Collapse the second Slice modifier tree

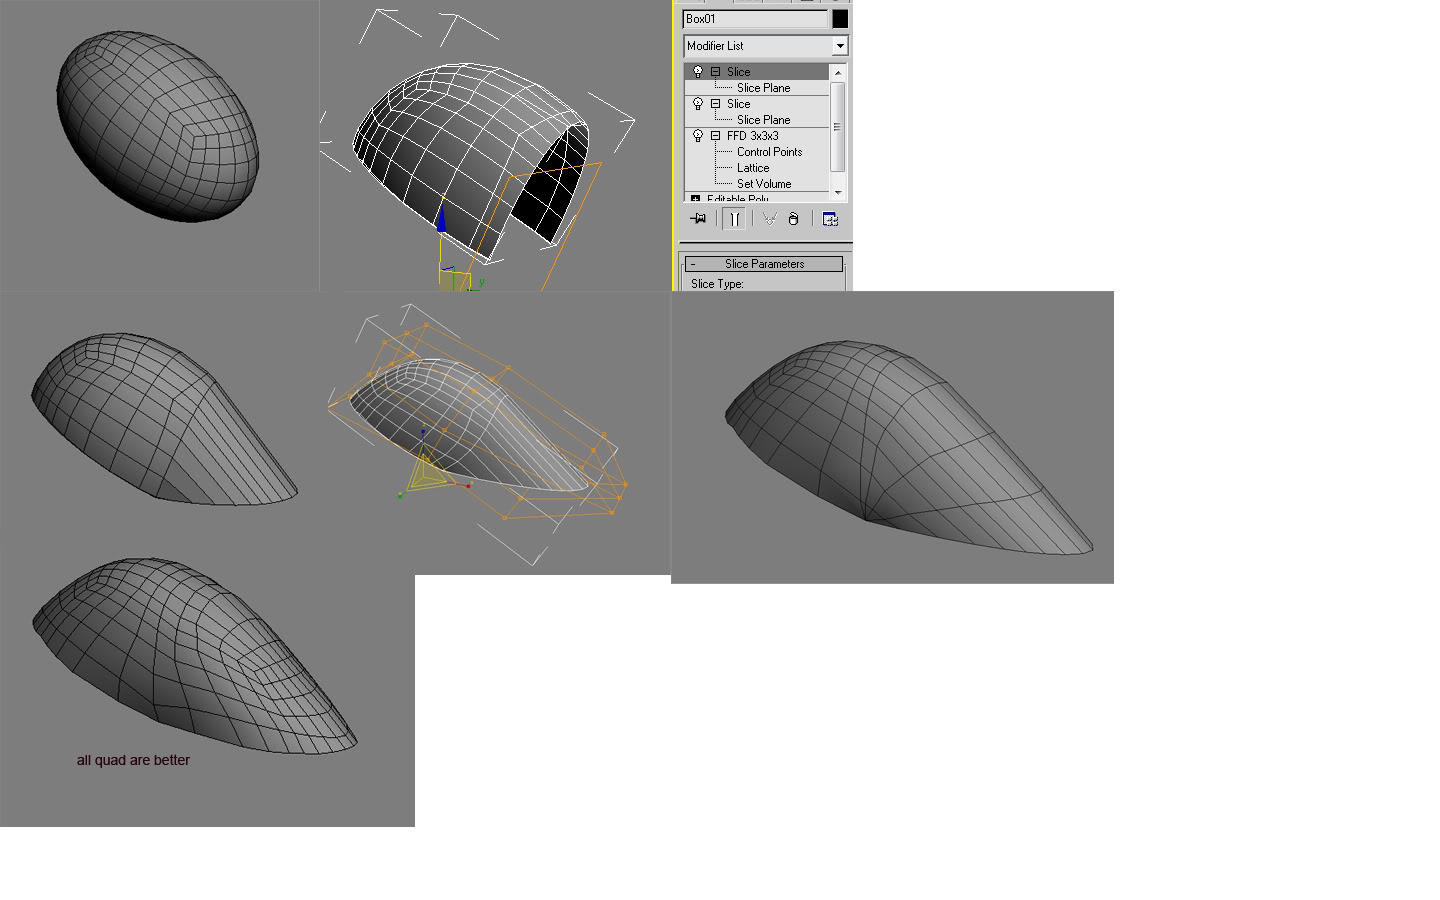715,104
